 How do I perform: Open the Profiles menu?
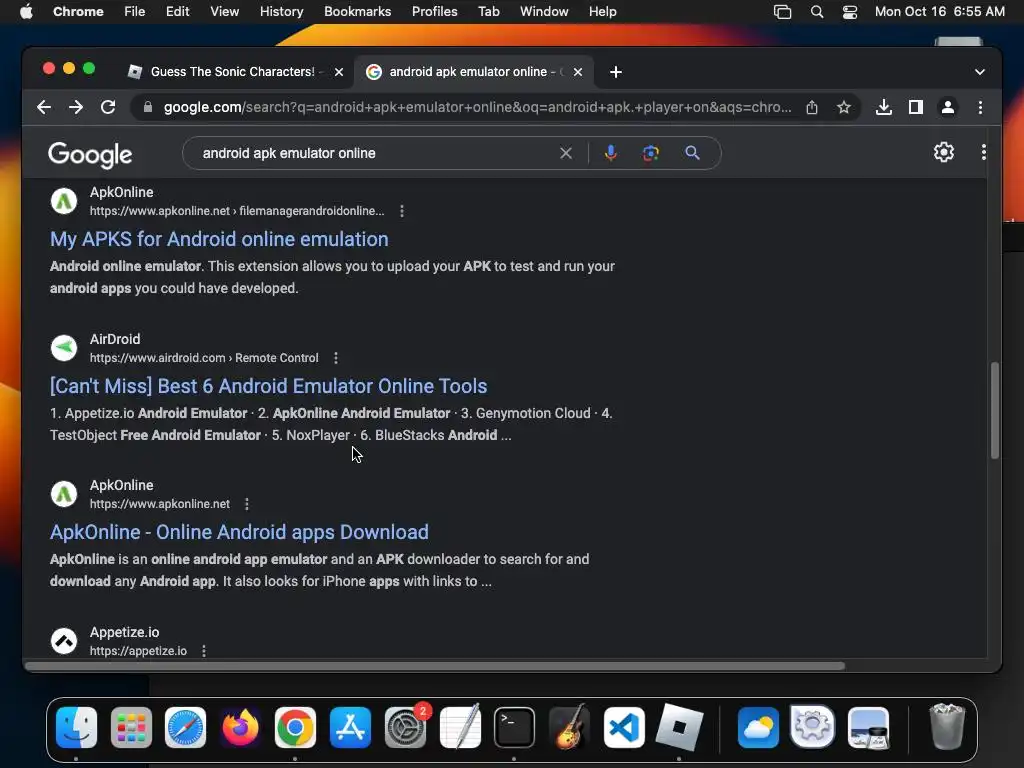pyautogui.click(x=434, y=12)
